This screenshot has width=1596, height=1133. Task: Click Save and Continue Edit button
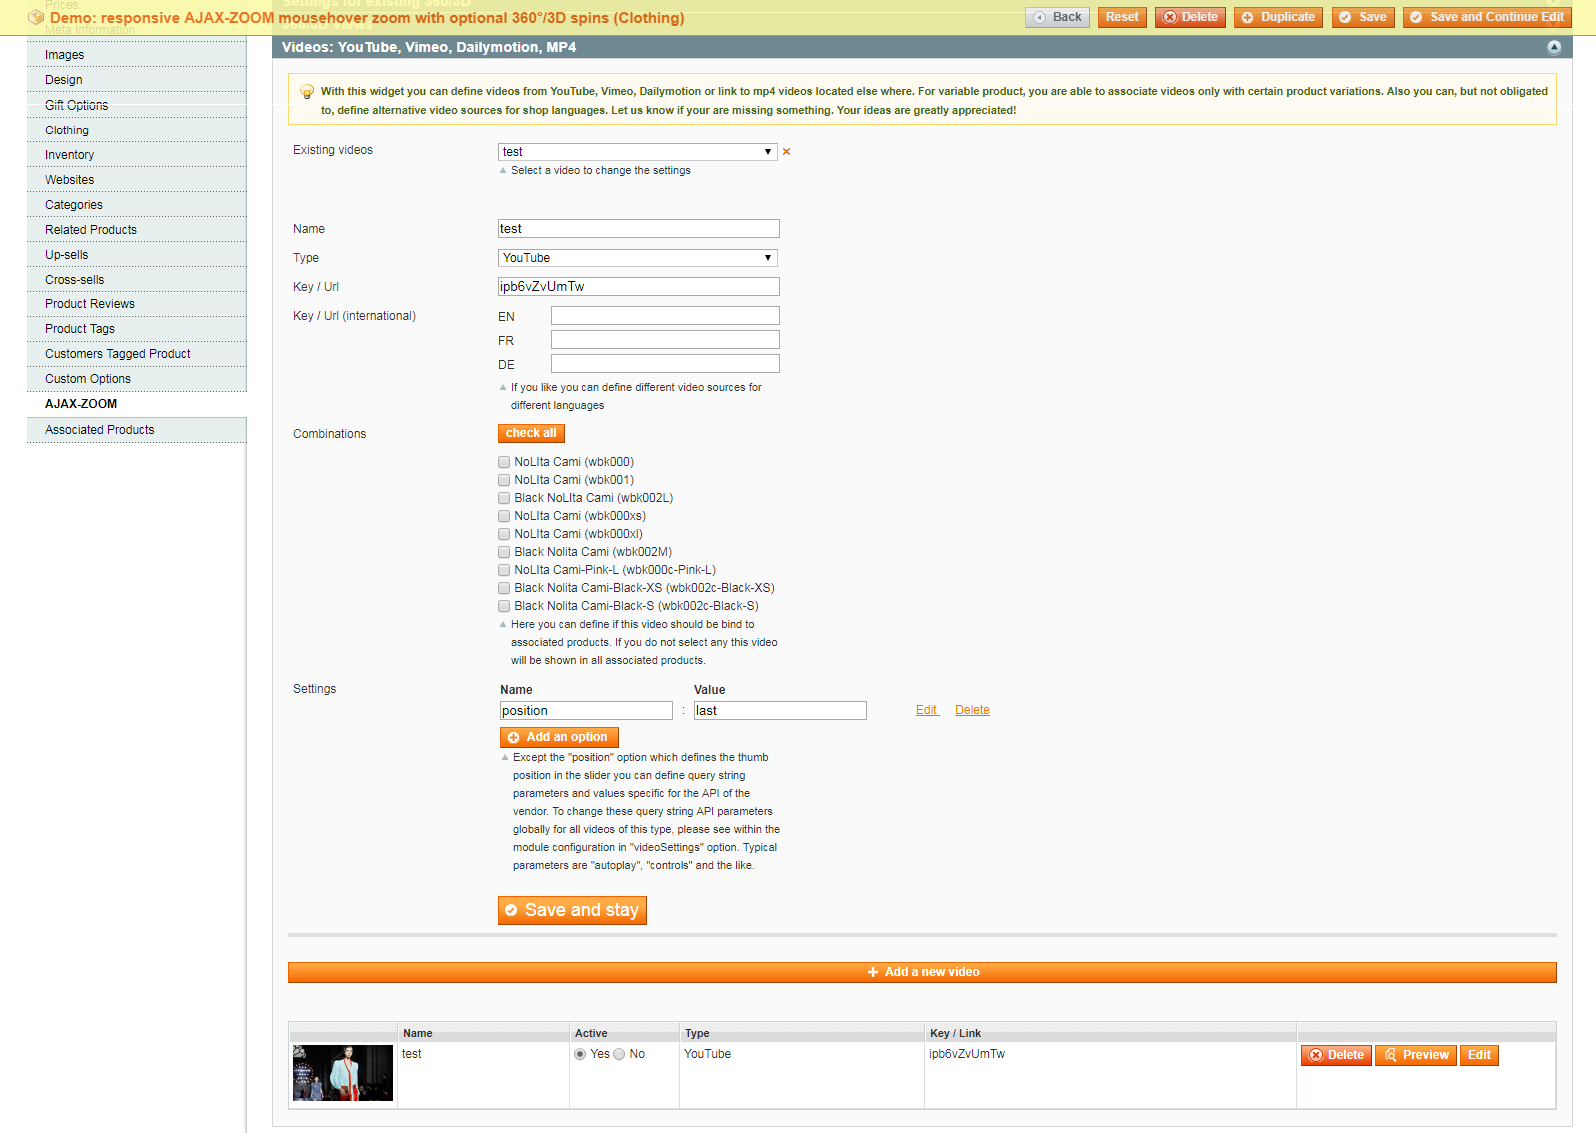(1487, 17)
